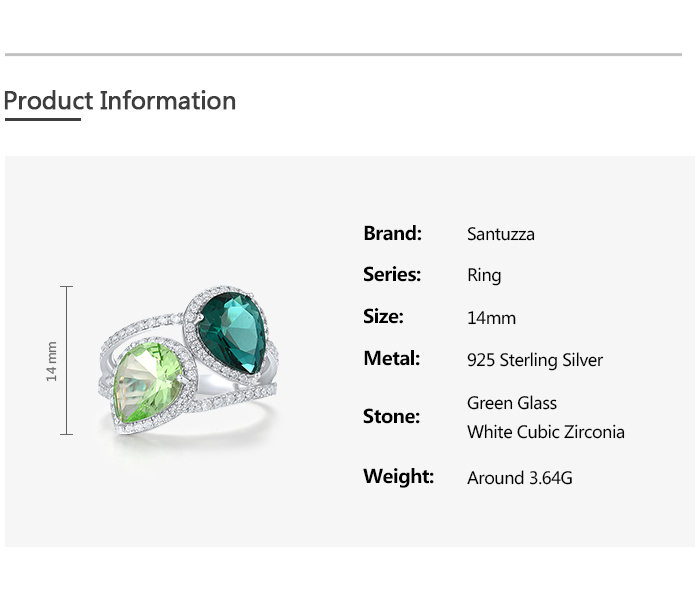Click the White Cubic Zirconia text
The height and width of the screenshot is (607, 700).
(x=546, y=432)
